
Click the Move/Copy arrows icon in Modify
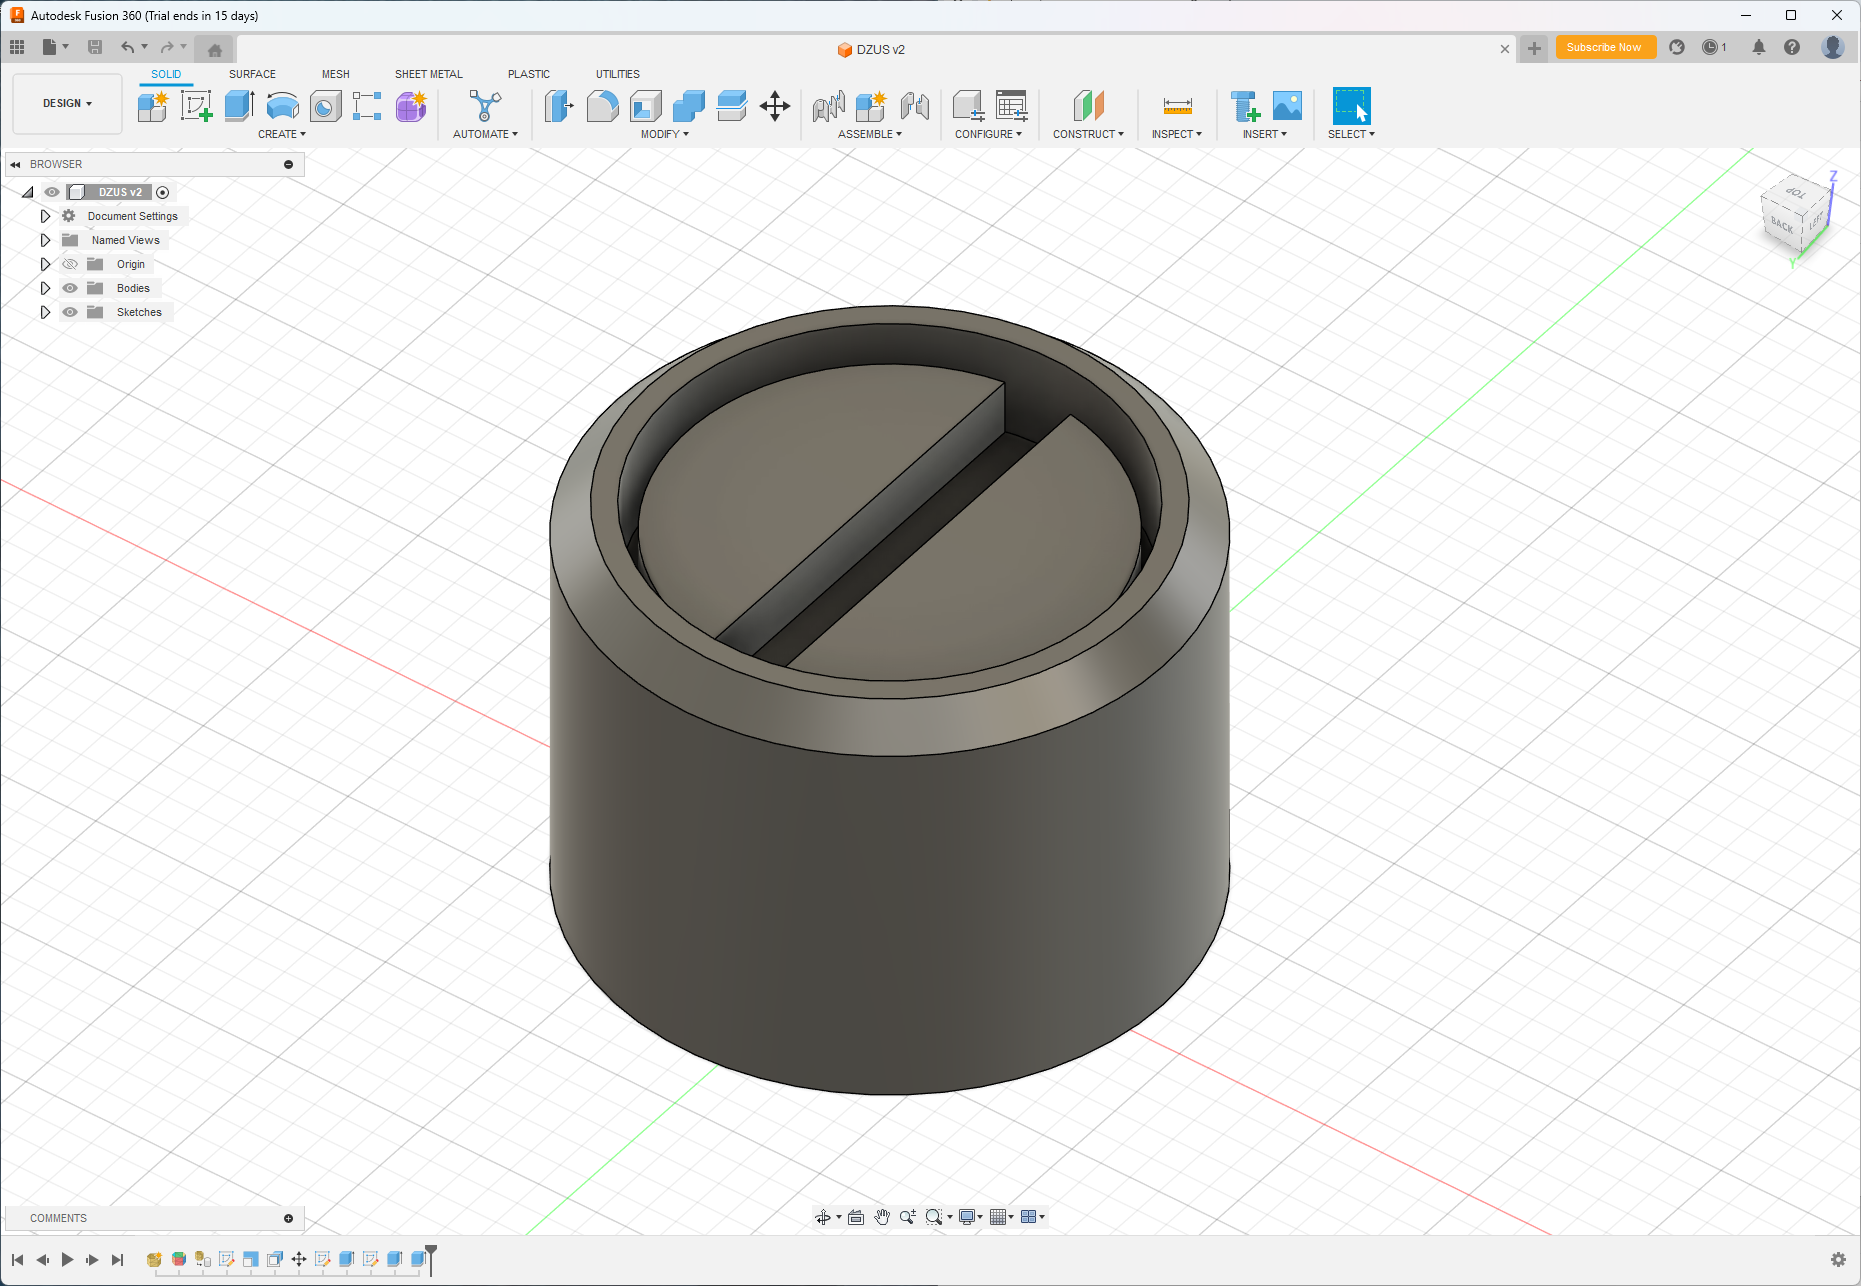pos(775,106)
